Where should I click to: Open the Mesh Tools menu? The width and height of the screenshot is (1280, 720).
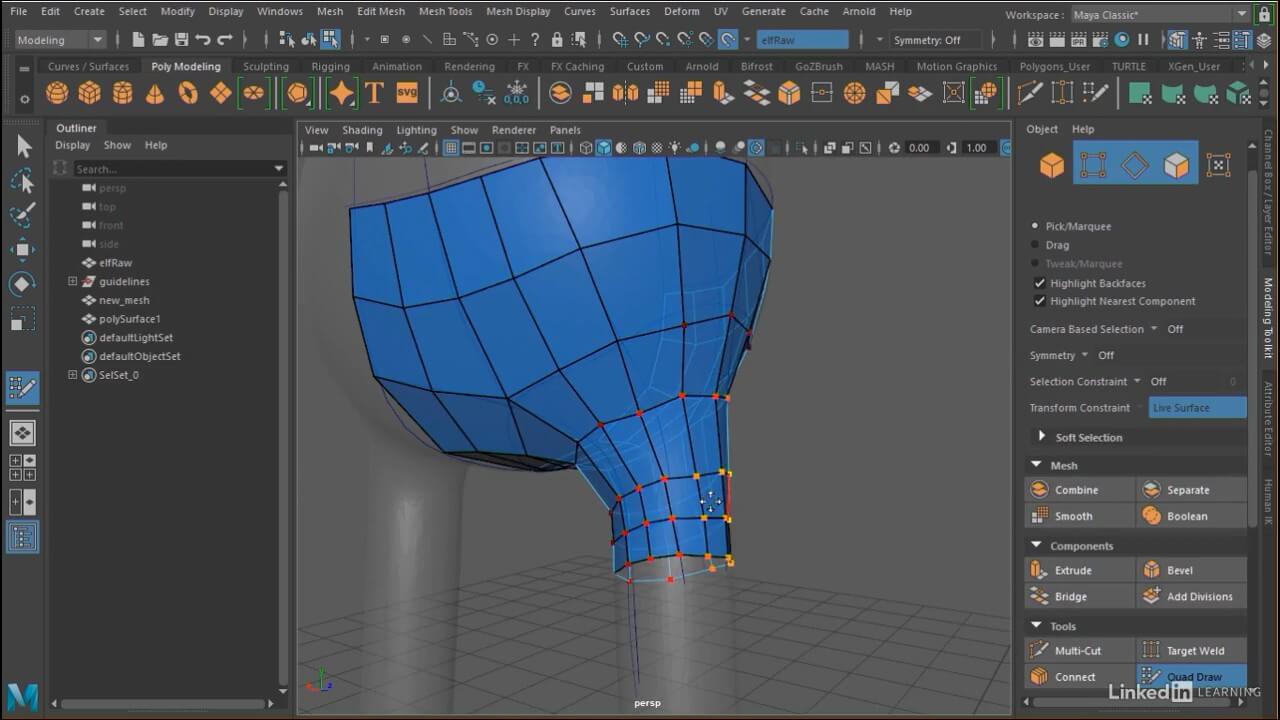[445, 11]
